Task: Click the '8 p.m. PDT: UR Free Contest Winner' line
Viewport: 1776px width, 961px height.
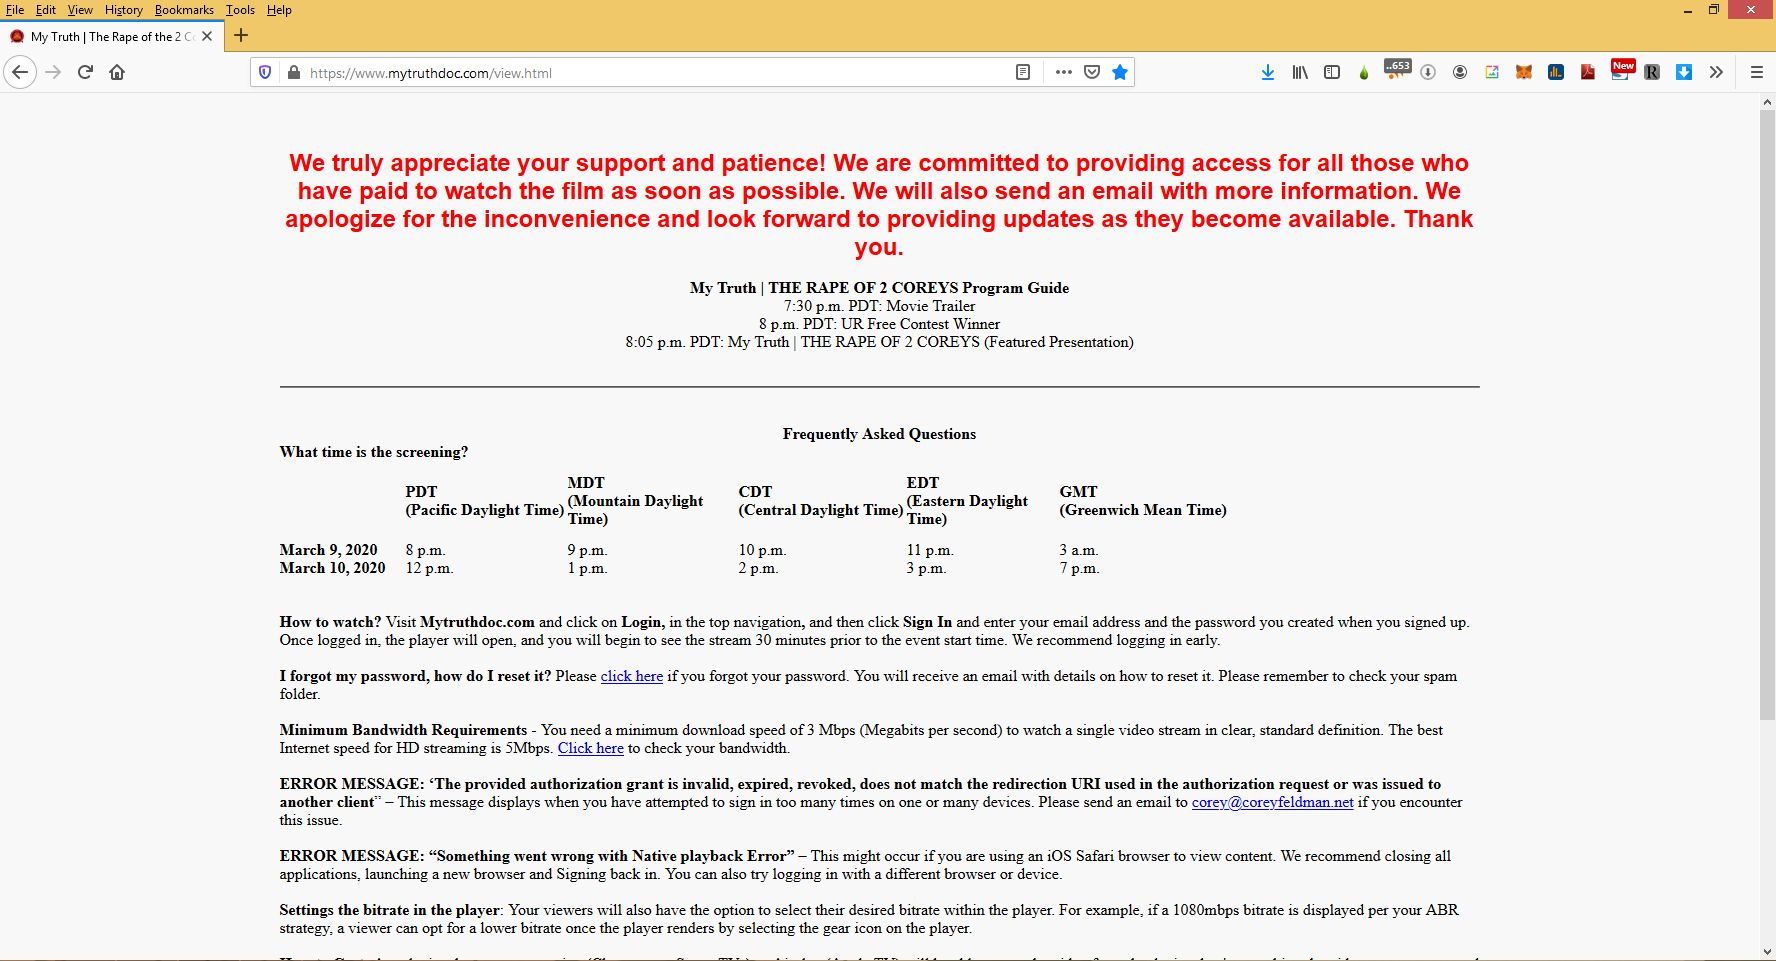Action: tap(879, 324)
